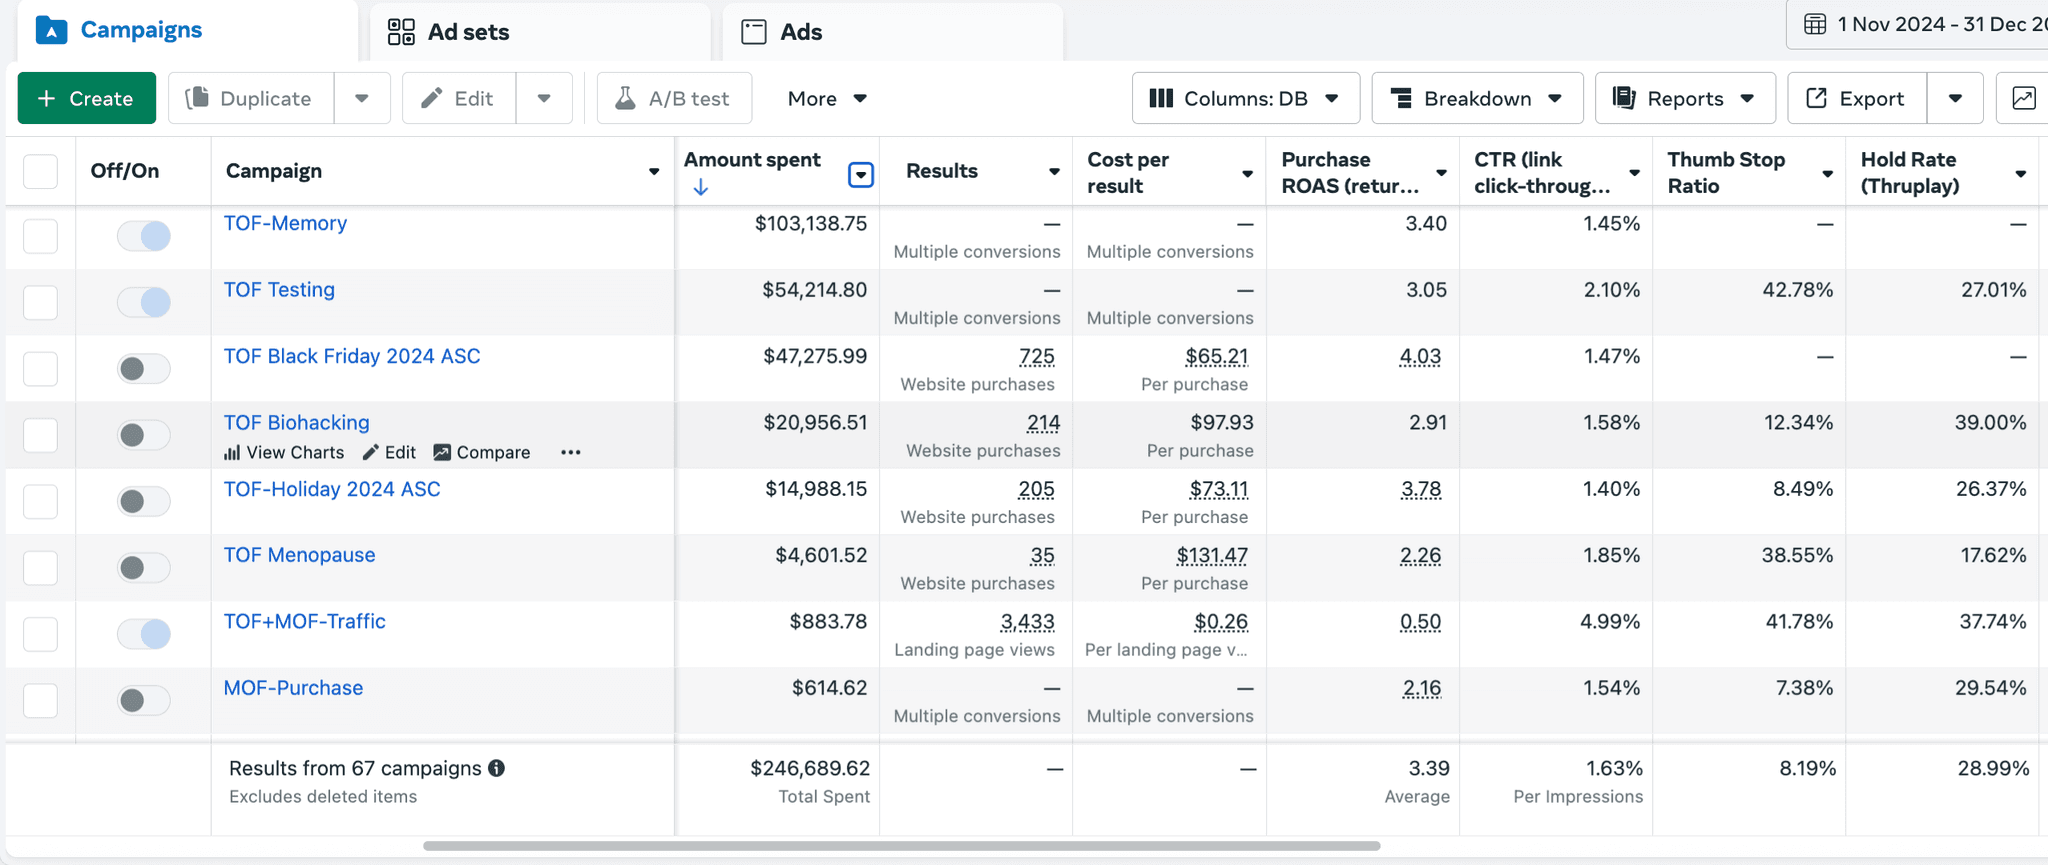Click the 725 website purchases result

pos(1037,357)
